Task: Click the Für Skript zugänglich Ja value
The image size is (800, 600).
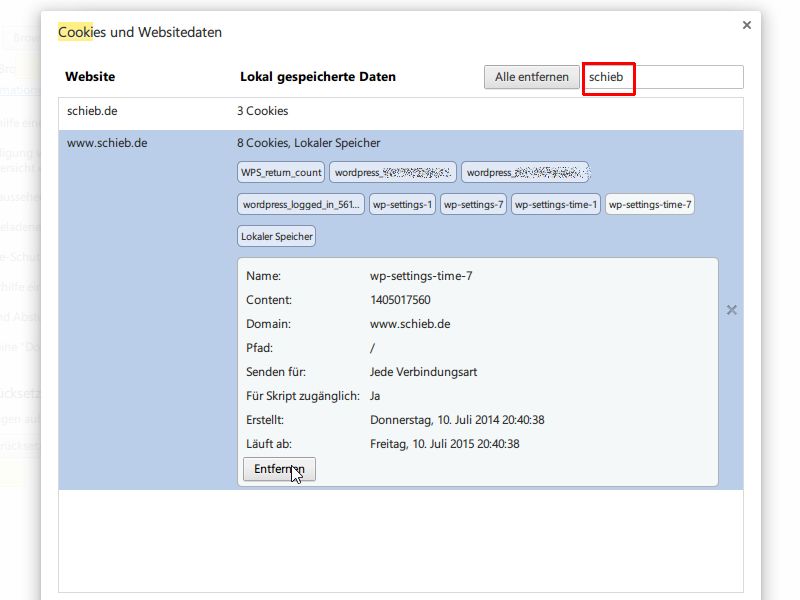Action: click(375, 396)
